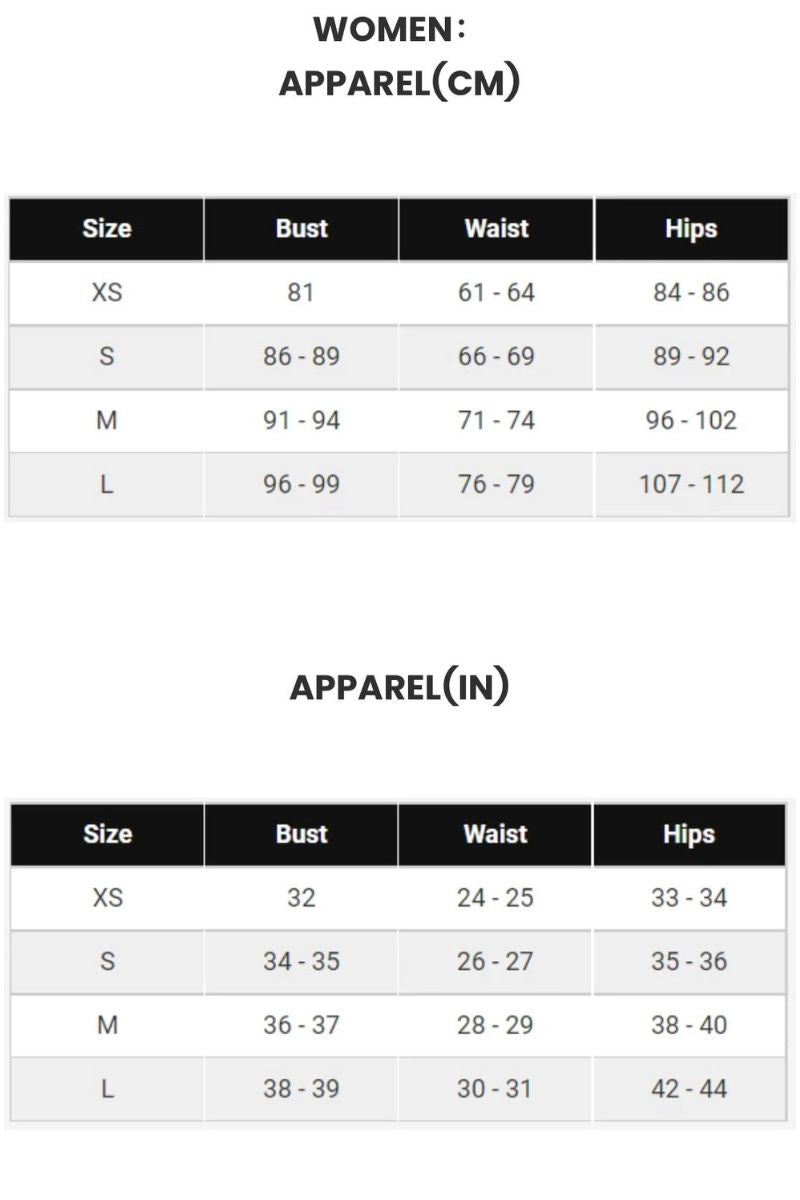Click the 24 - 25 waist value
800x1200 pixels.
pyautogui.click(x=495, y=898)
